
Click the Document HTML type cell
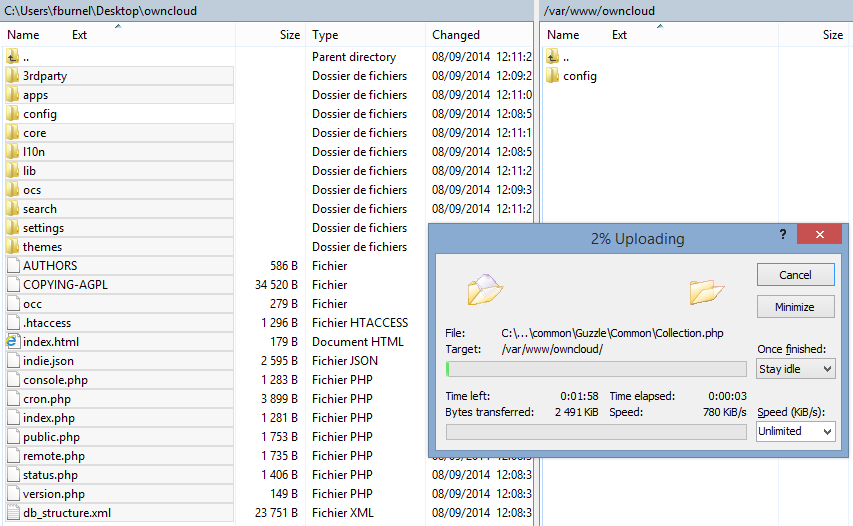pyautogui.click(x=358, y=342)
